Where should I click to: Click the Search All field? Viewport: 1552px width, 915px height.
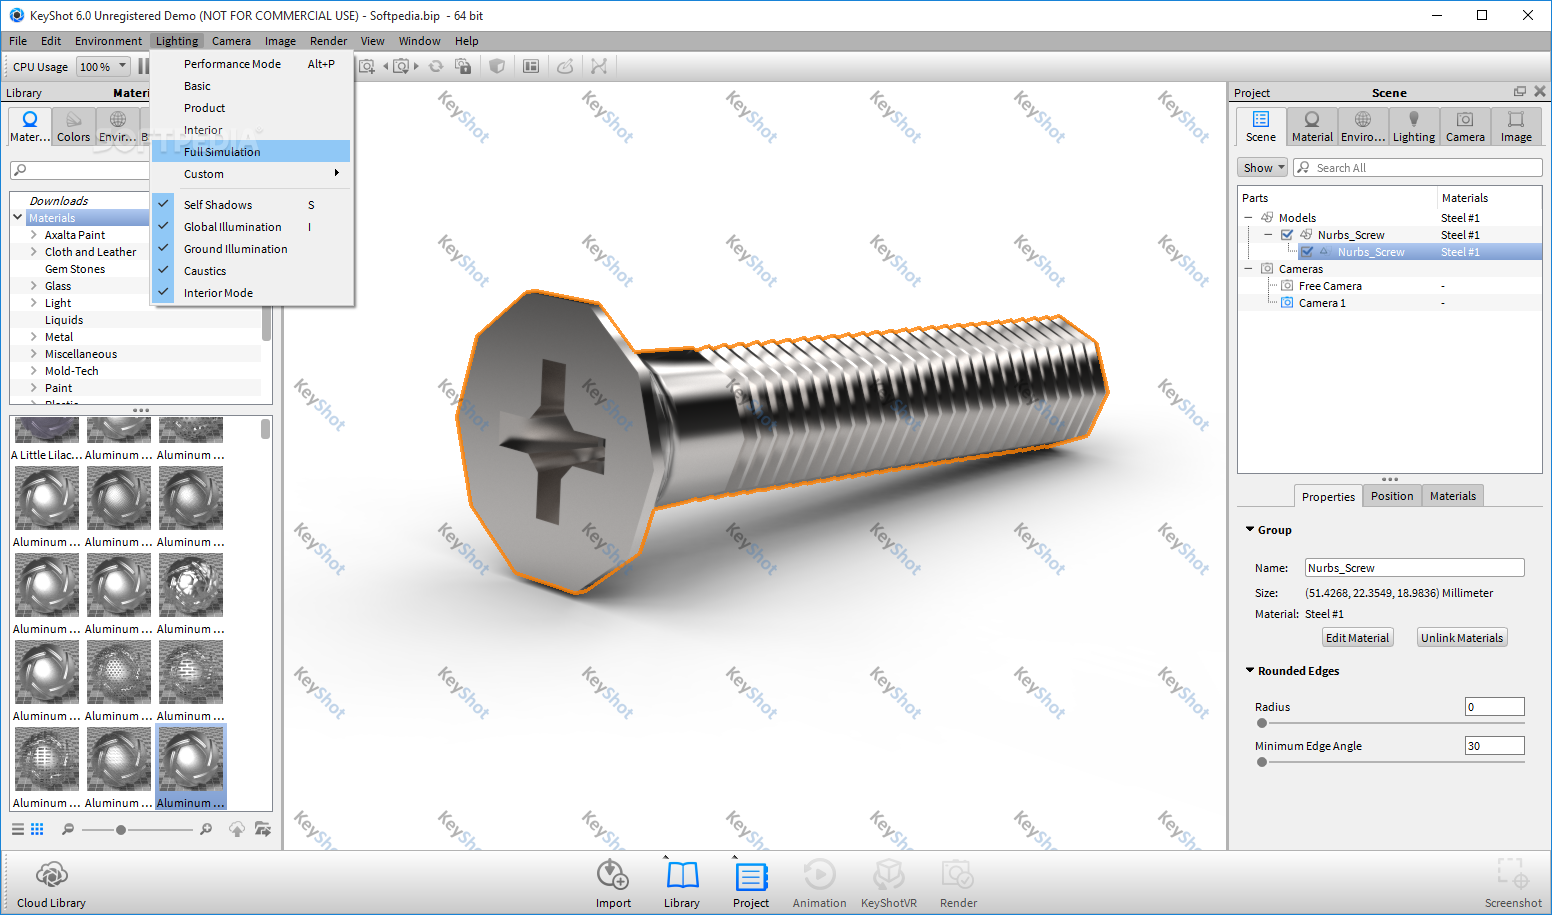point(1418,168)
